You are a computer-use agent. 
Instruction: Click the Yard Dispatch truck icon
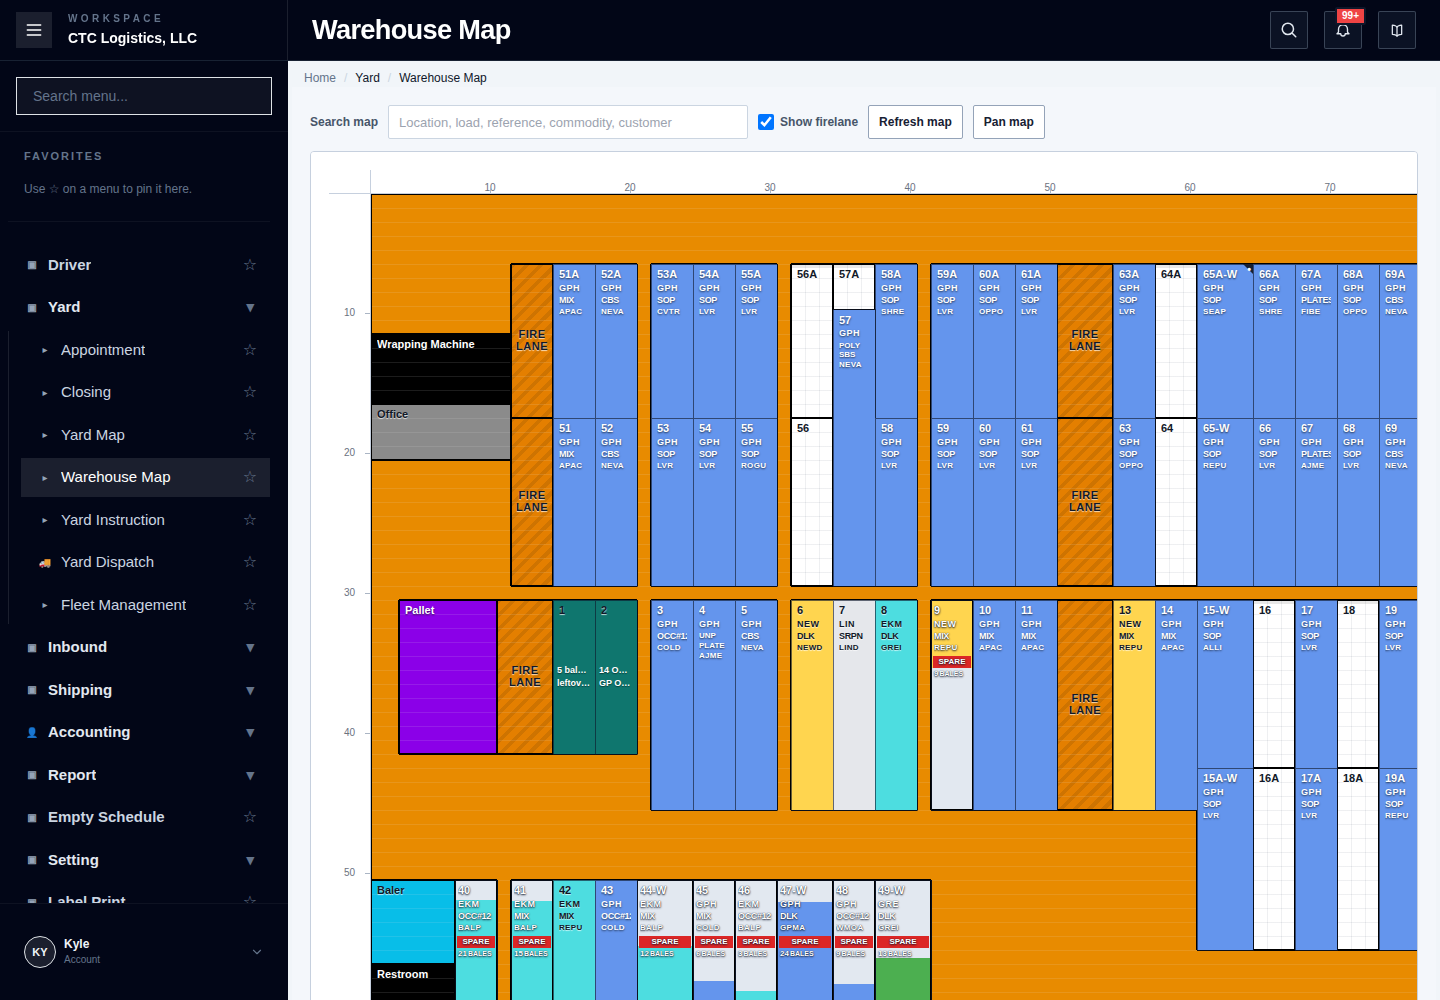tap(45, 563)
